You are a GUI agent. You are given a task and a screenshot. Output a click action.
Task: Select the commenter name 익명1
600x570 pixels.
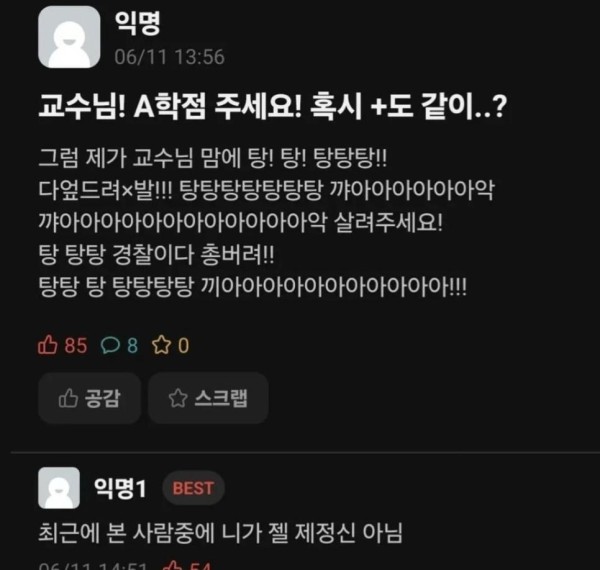[x=120, y=488]
